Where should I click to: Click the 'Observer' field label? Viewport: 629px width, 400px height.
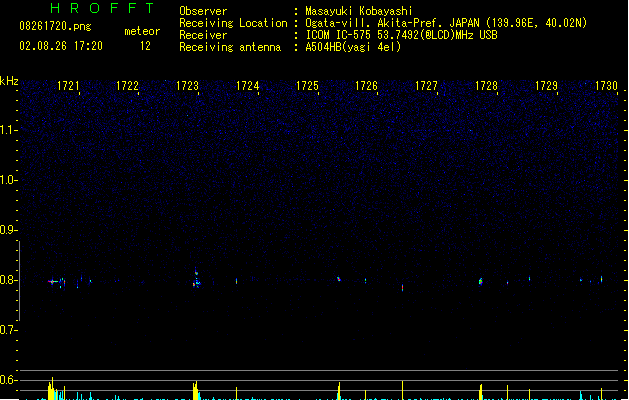tap(203, 11)
